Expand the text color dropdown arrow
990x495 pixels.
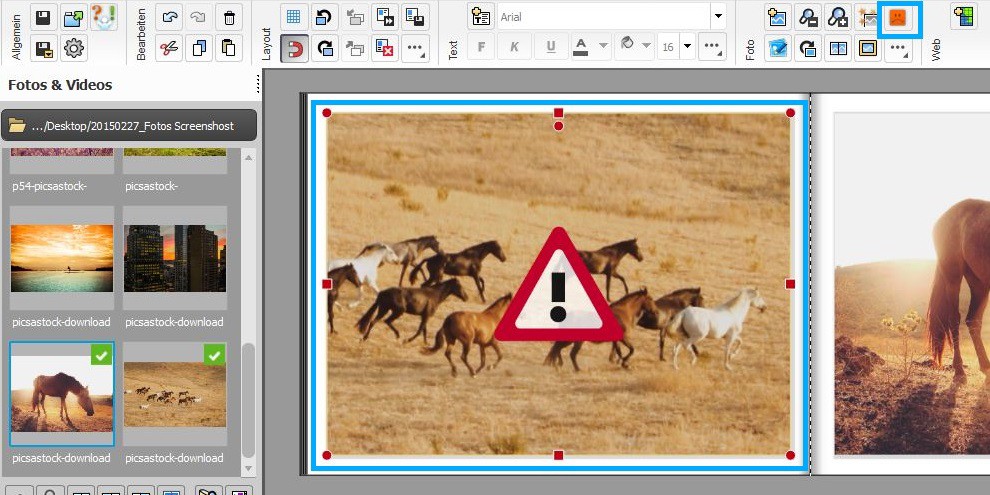603,47
